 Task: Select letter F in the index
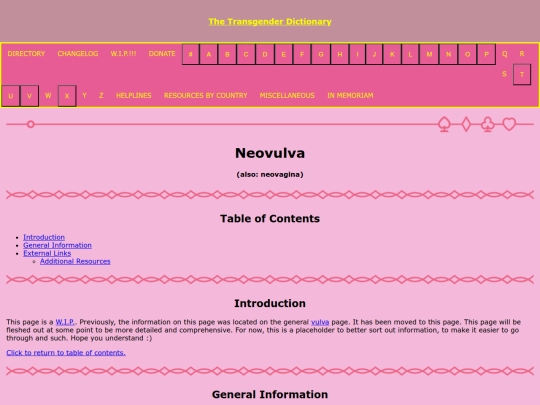pyautogui.click(x=302, y=54)
